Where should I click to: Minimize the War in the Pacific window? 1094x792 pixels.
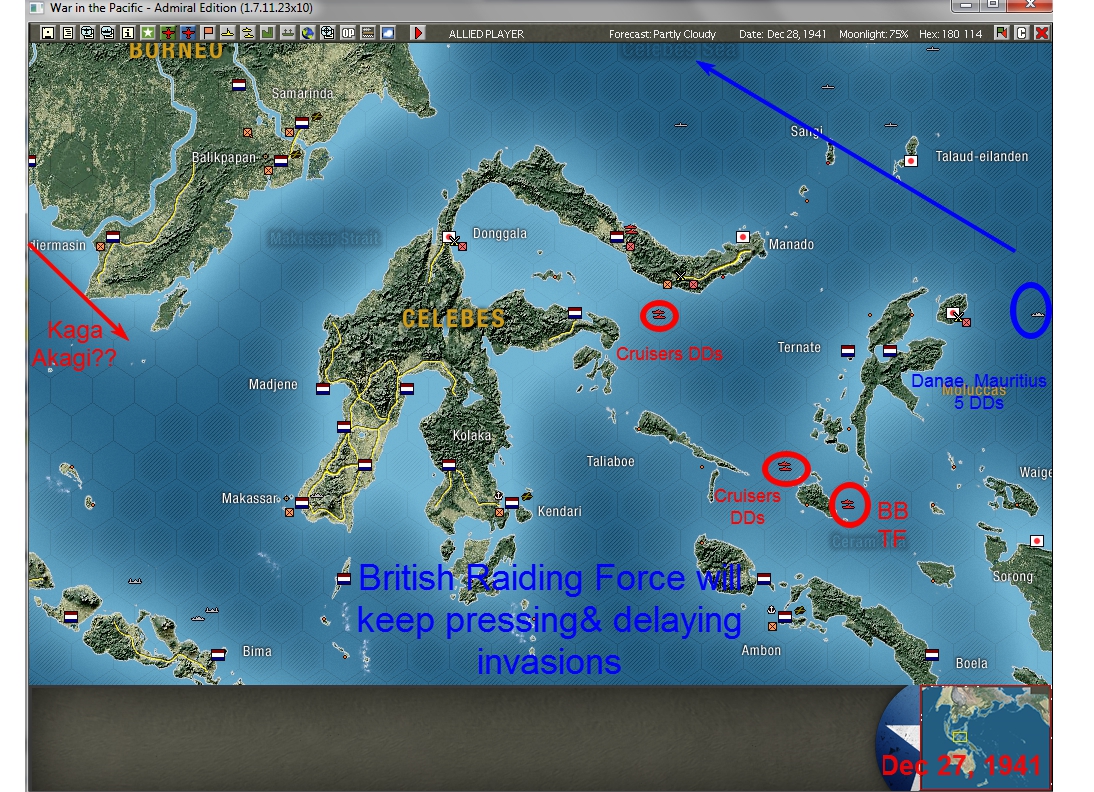(966, 6)
